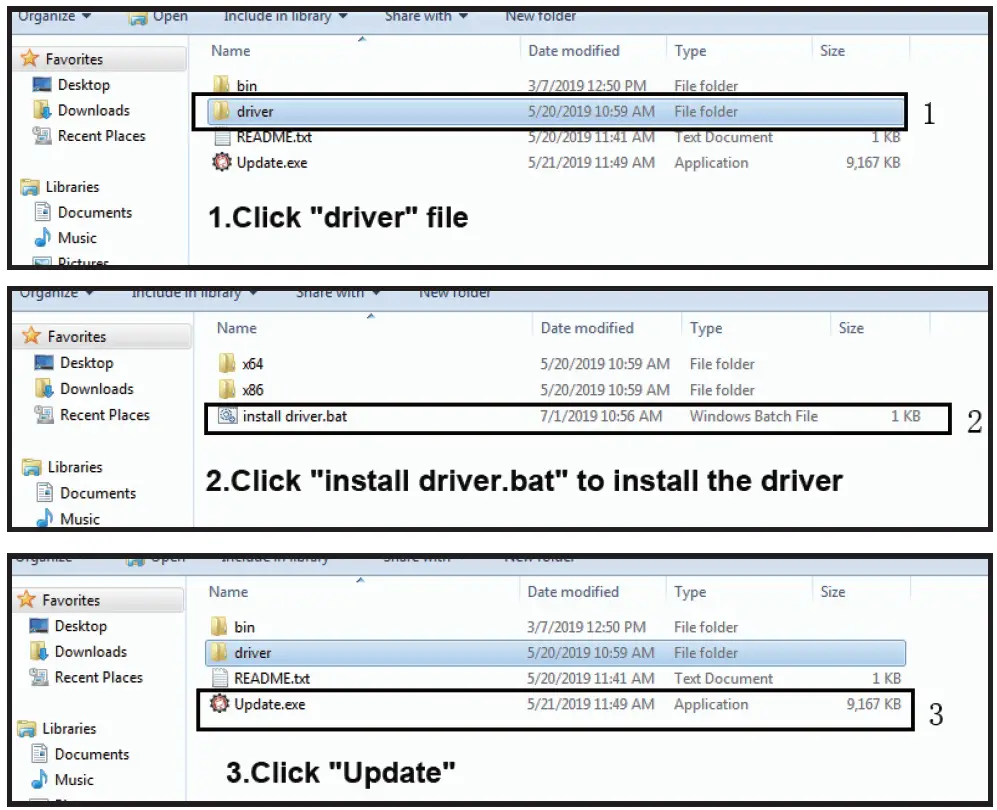Select the x64 folder icon

[227, 363]
